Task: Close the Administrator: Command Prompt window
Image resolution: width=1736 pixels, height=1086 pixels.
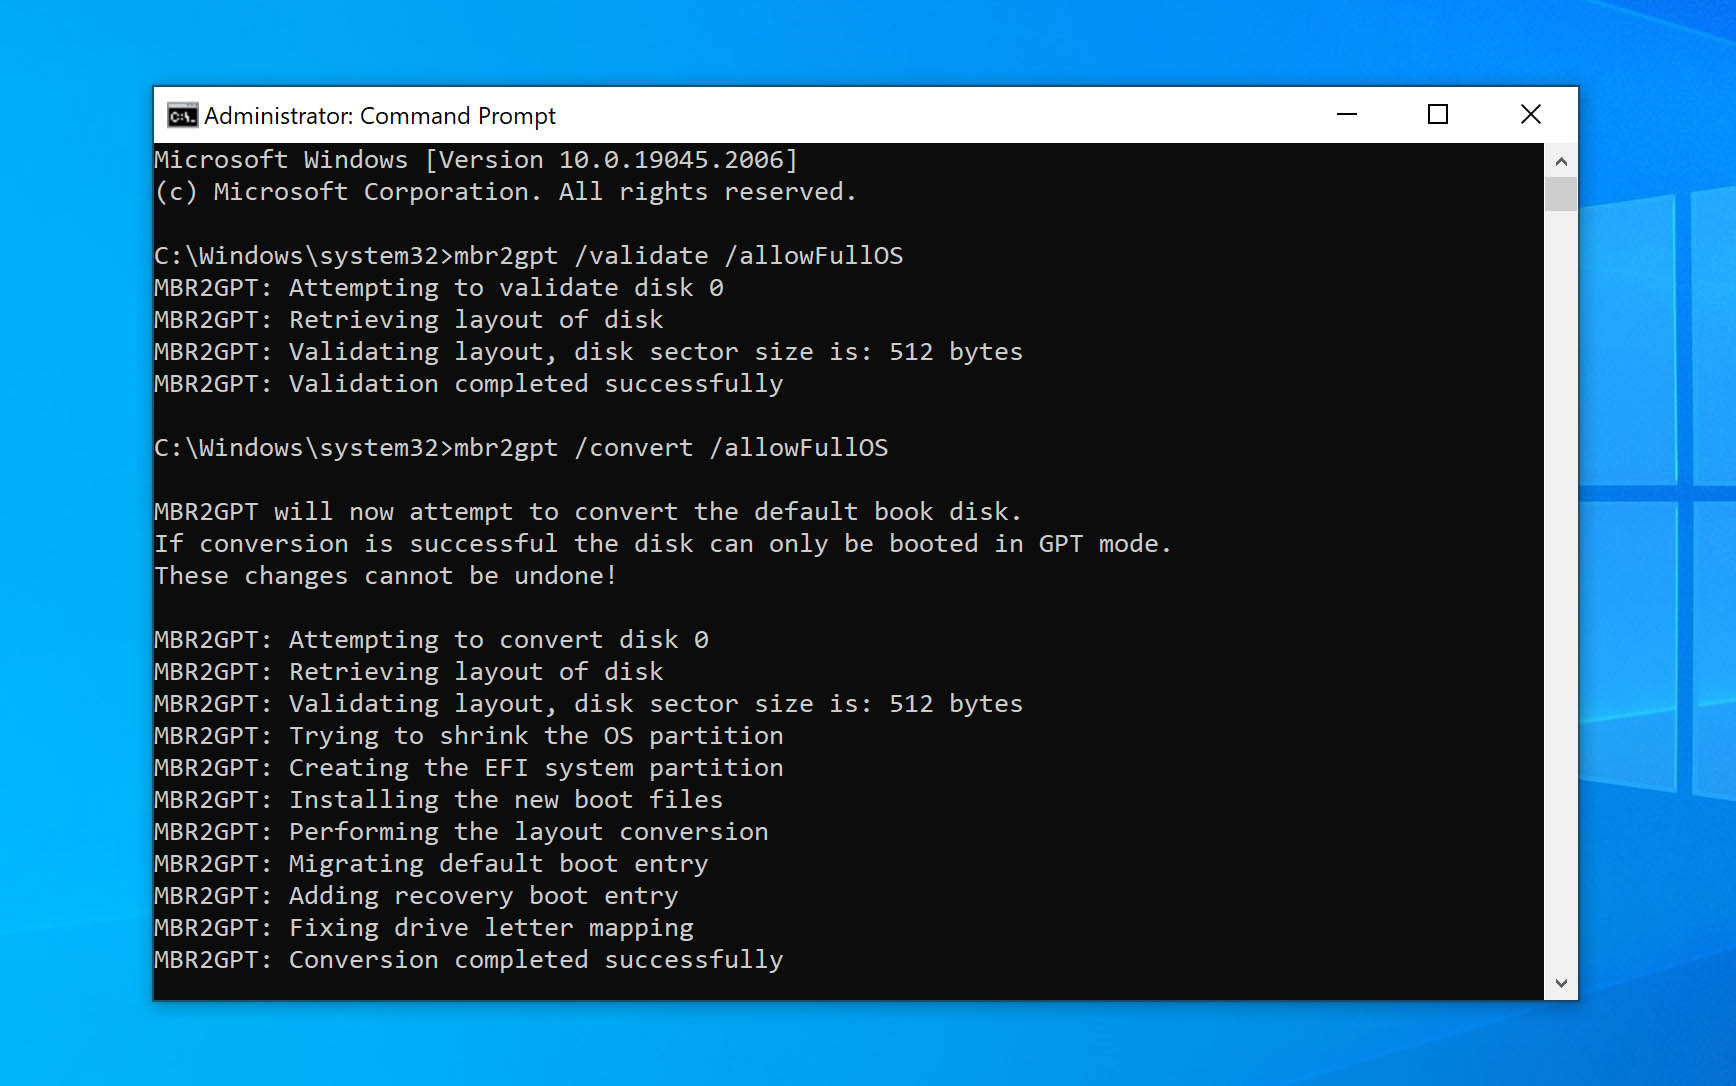Action: pos(1530,115)
